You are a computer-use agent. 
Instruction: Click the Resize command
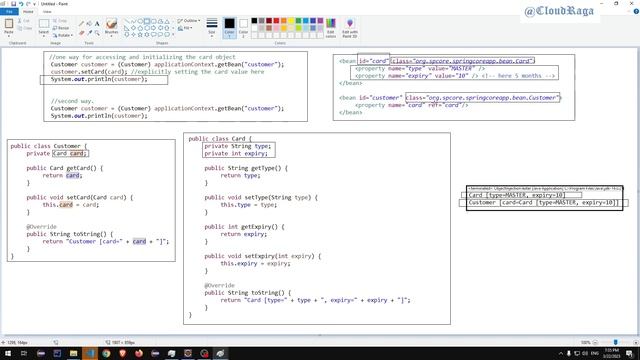pos(61,28)
